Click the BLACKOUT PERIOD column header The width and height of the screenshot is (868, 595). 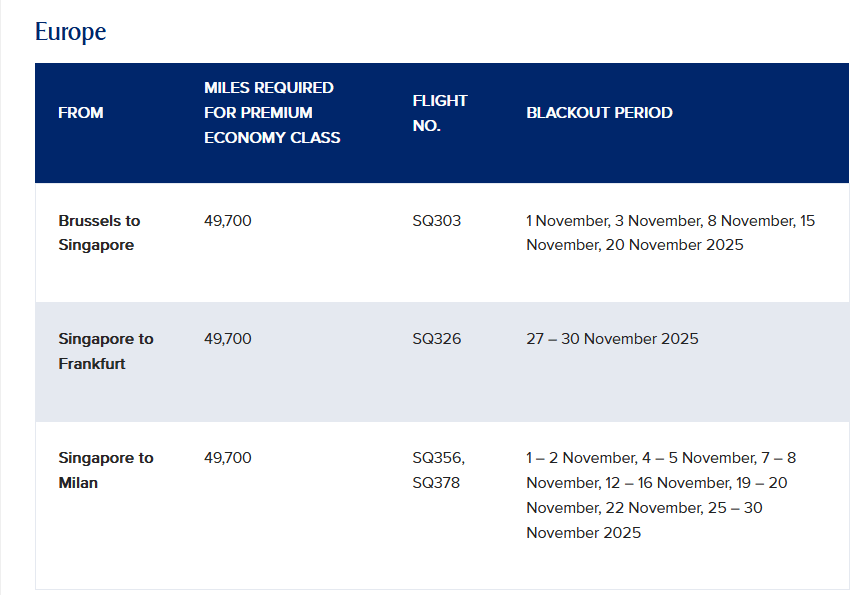click(599, 113)
